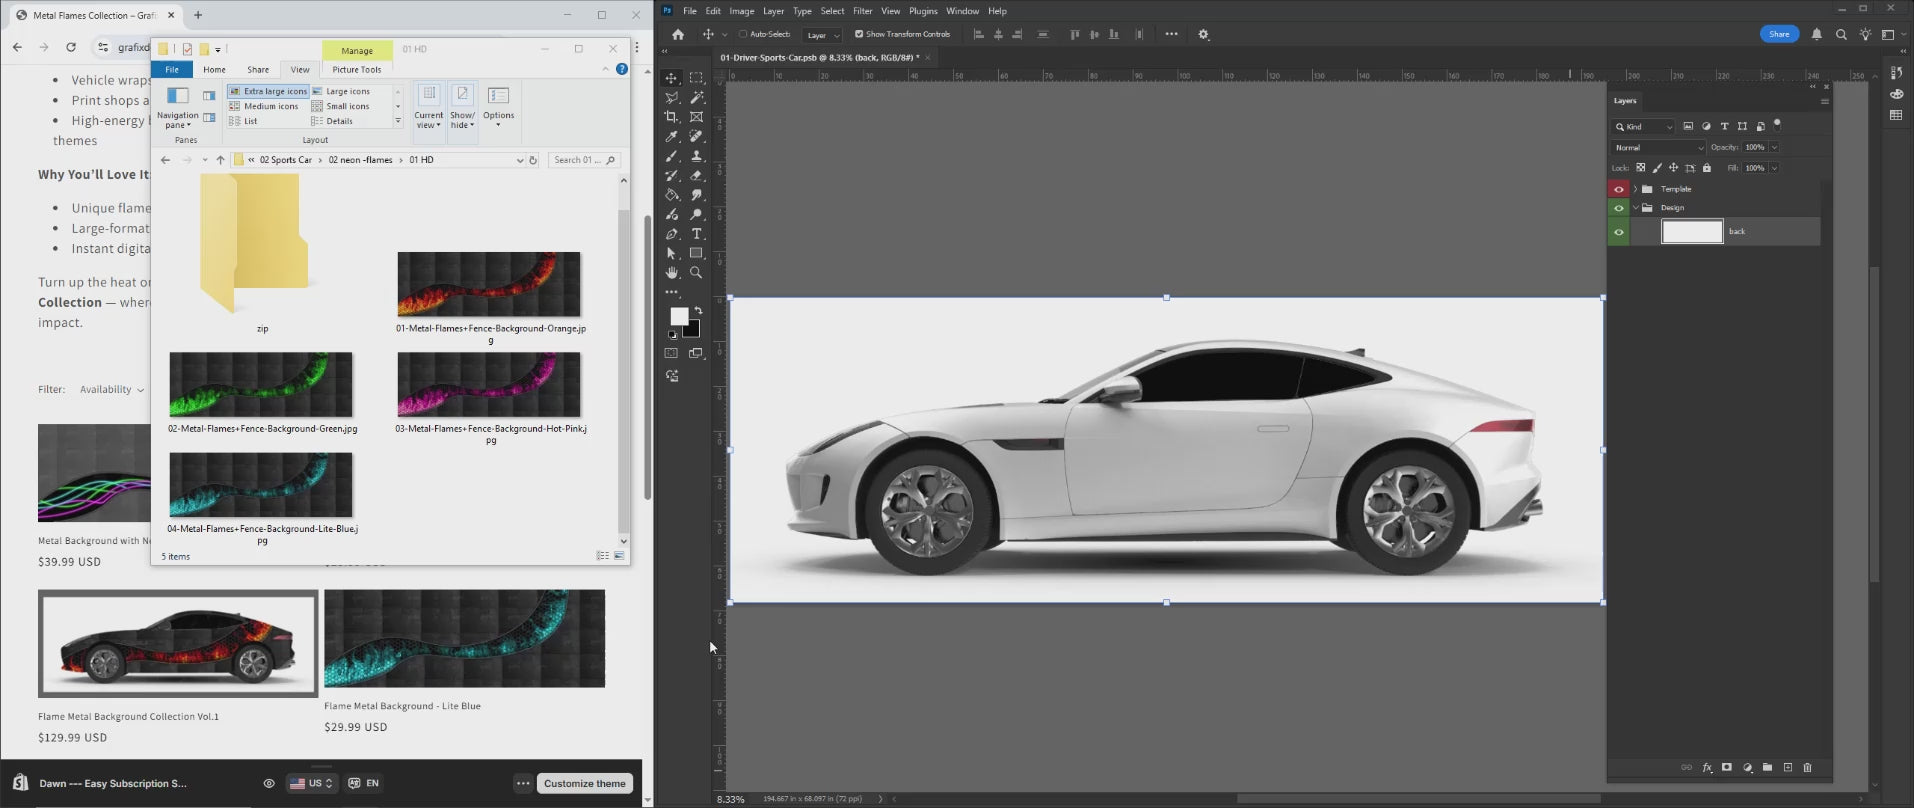Select the Green flames background thumbnail
1914x808 pixels.
pyautogui.click(x=261, y=384)
